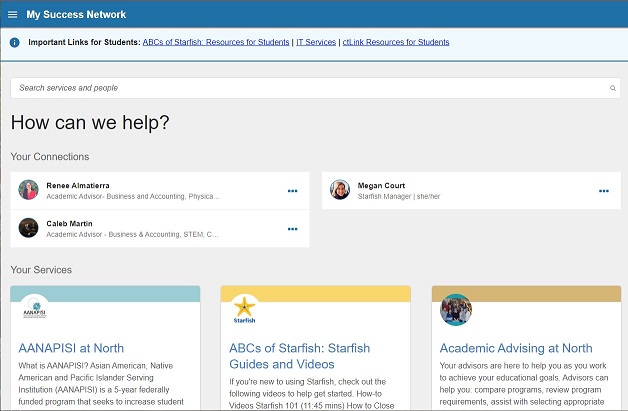Open the IT Services link
Screen dimensions: 628x411
point(316,42)
